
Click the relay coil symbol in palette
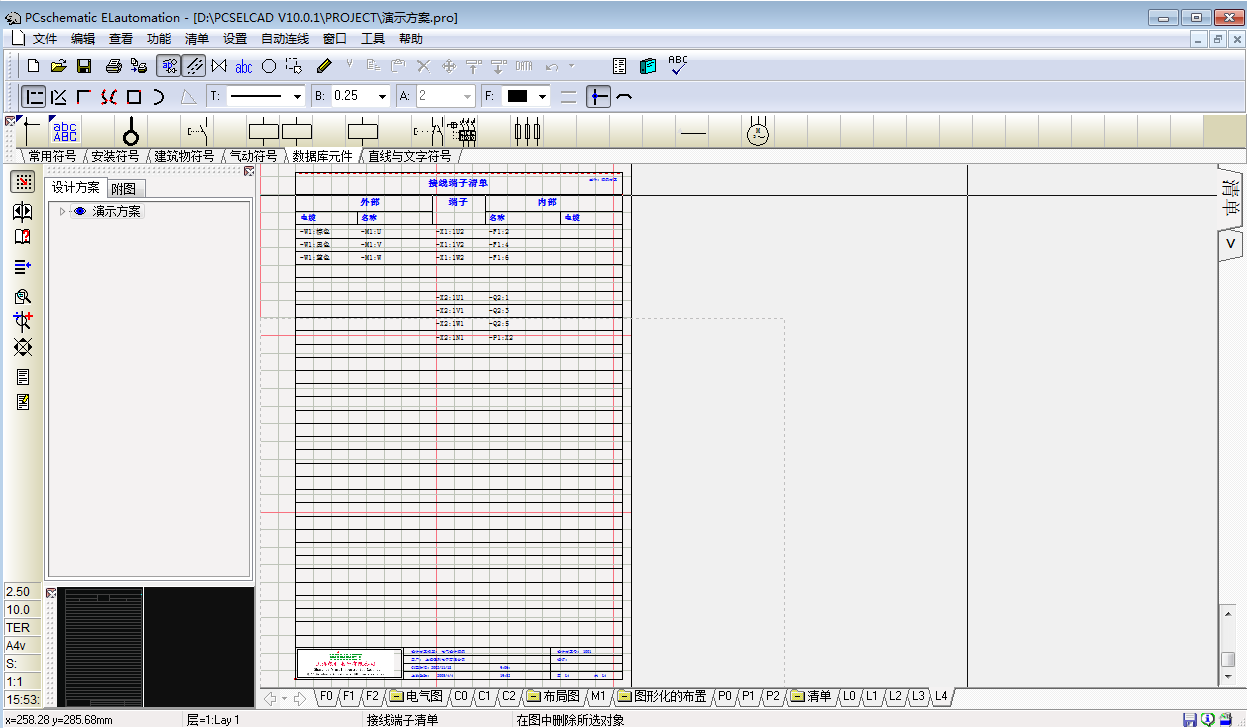(x=362, y=131)
